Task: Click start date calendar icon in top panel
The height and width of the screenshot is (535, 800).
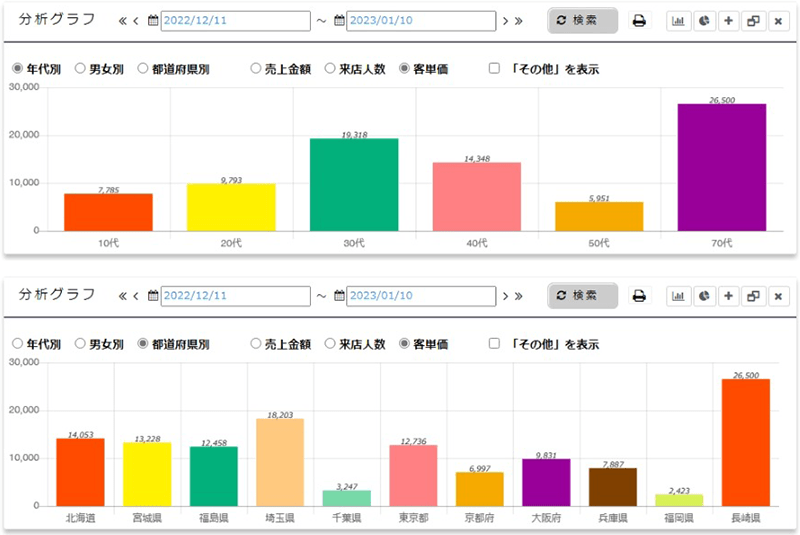Action: pos(153,21)
